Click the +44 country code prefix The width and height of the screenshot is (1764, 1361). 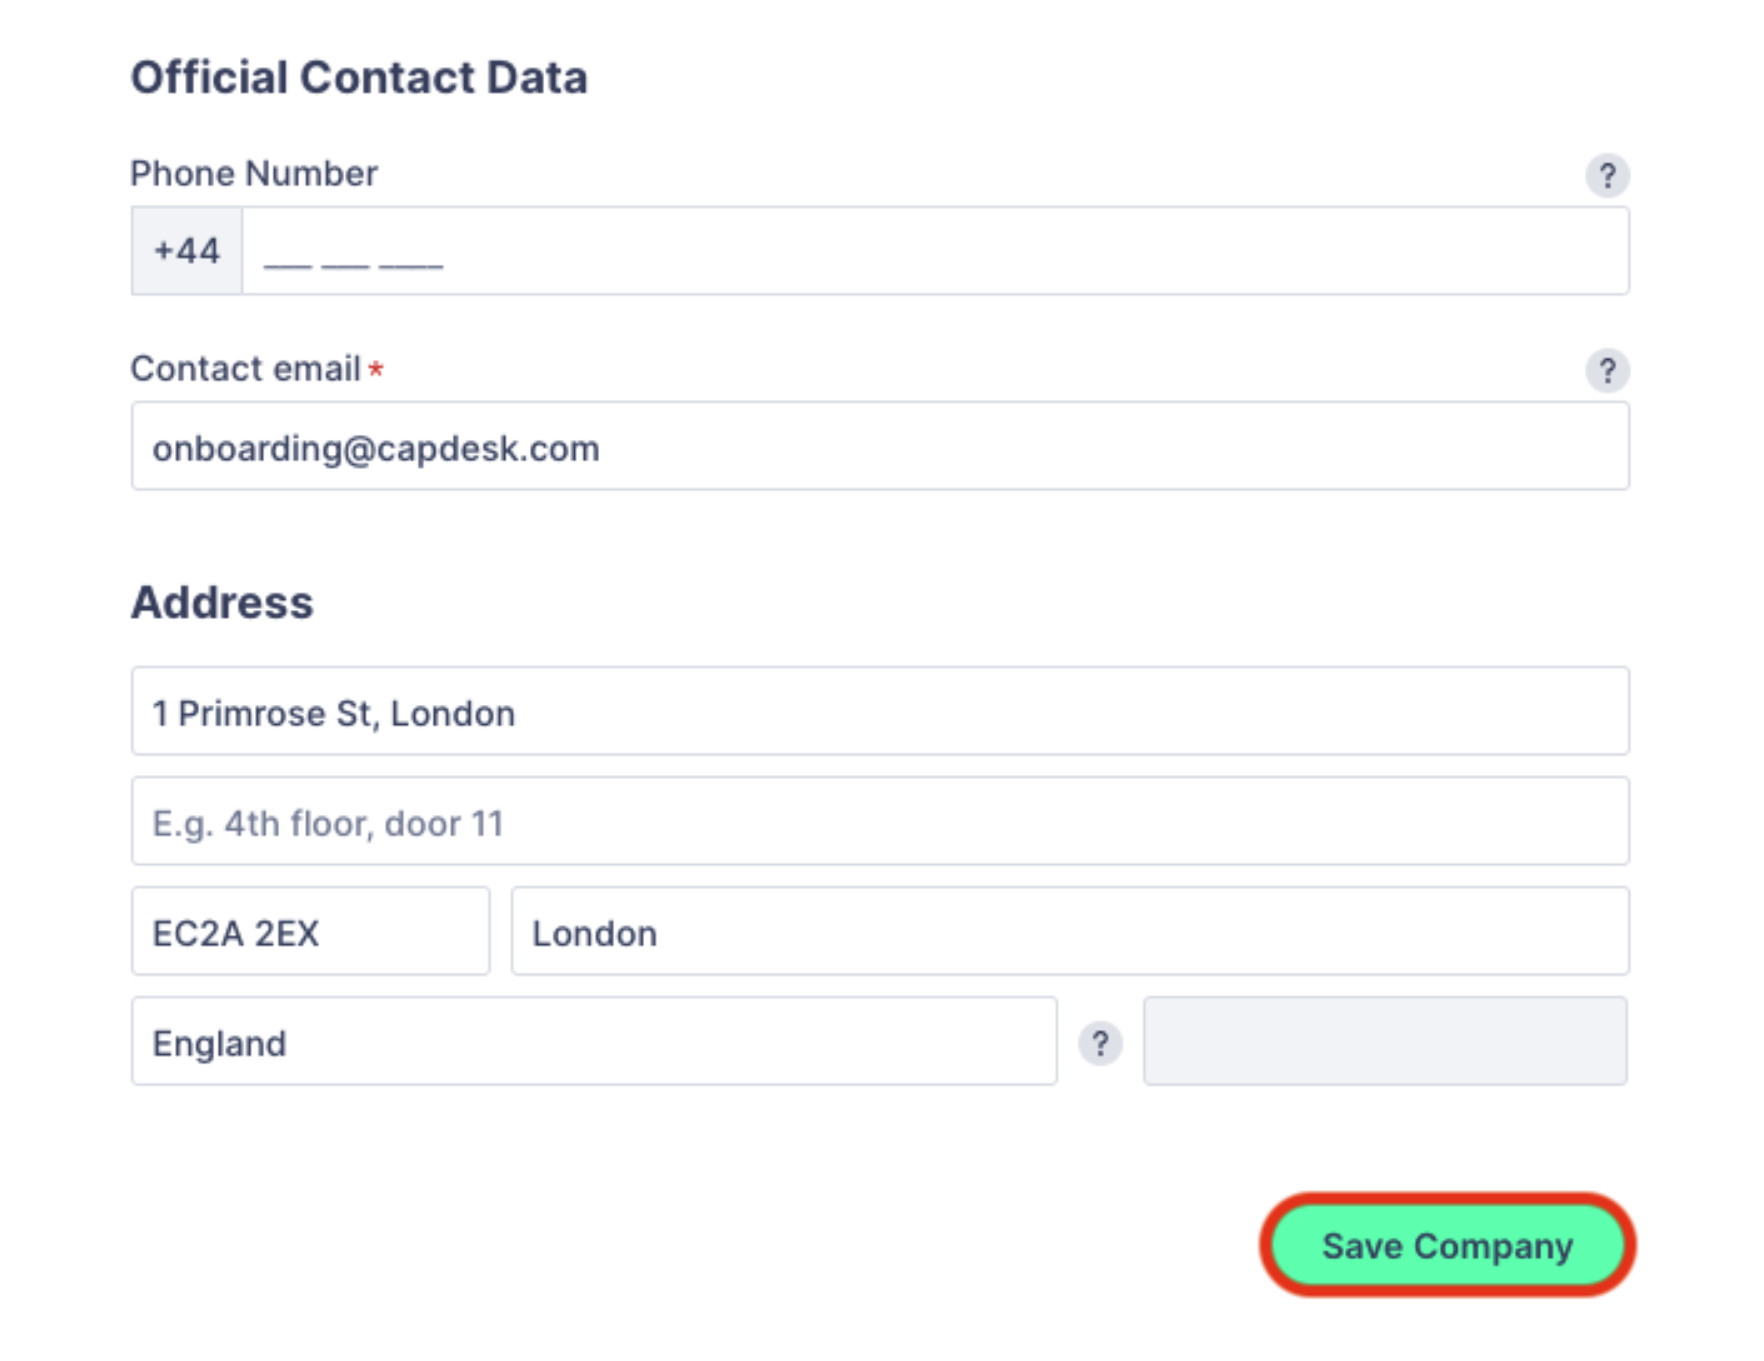pos(187,251)
